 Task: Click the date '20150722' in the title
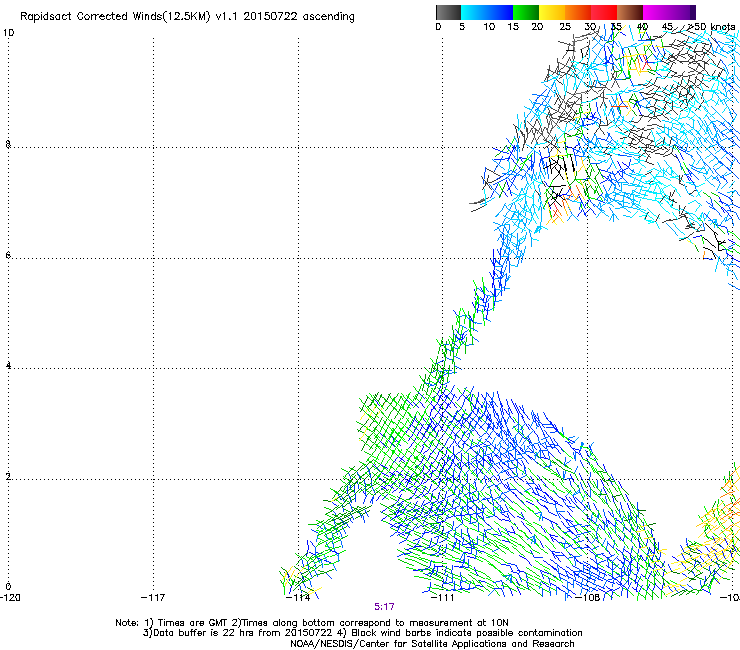[x=270, y=17]
